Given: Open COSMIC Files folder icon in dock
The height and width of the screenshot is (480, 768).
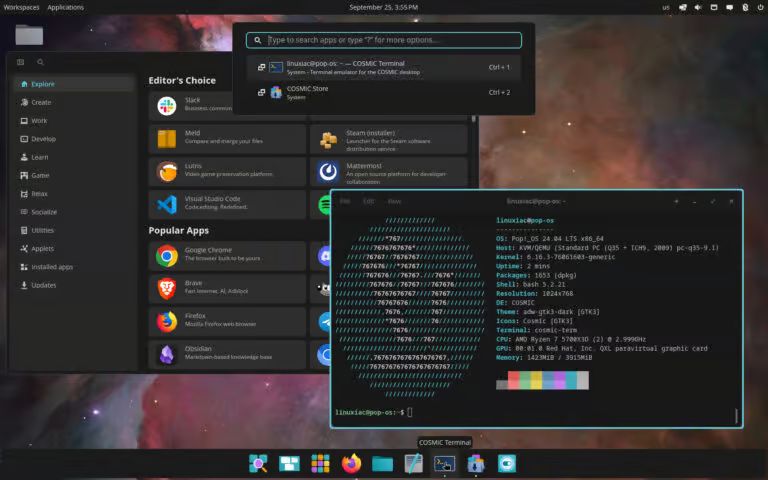Looking at the screenshot, I should [x=383, y=463].
